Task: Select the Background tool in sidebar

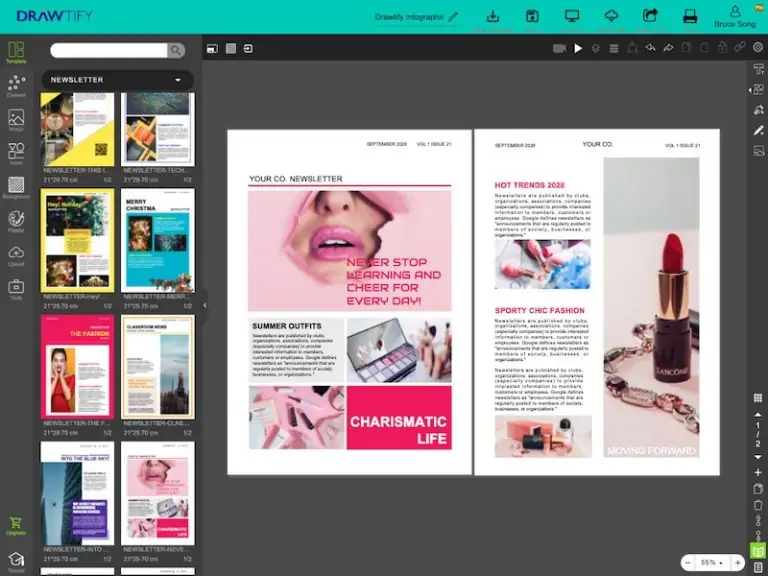Action: point(16,187)
